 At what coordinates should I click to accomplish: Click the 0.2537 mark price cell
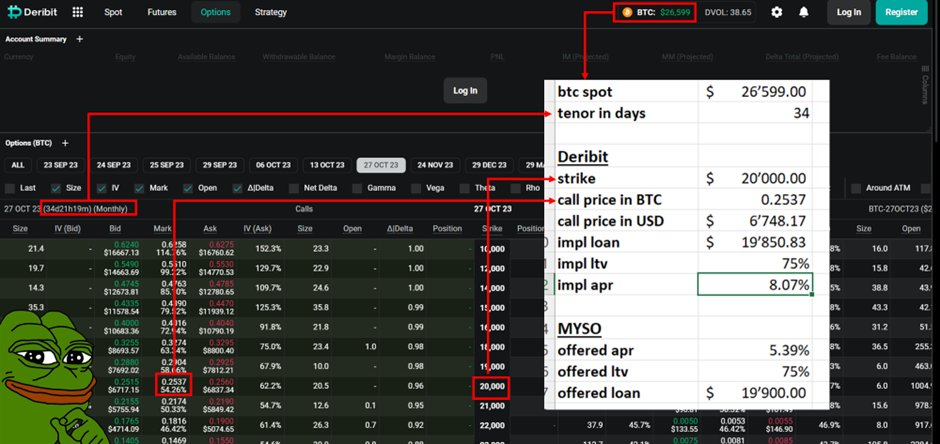173,382
